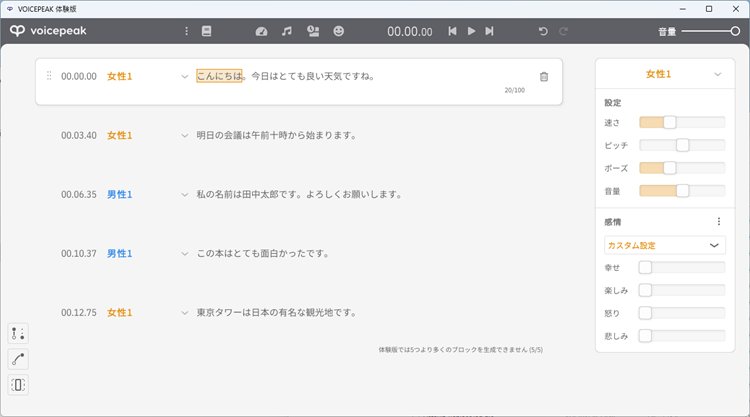The image size is (750, 417).
Task: Click the highlighted word こんにちは
Action: [x=220, y=76]
